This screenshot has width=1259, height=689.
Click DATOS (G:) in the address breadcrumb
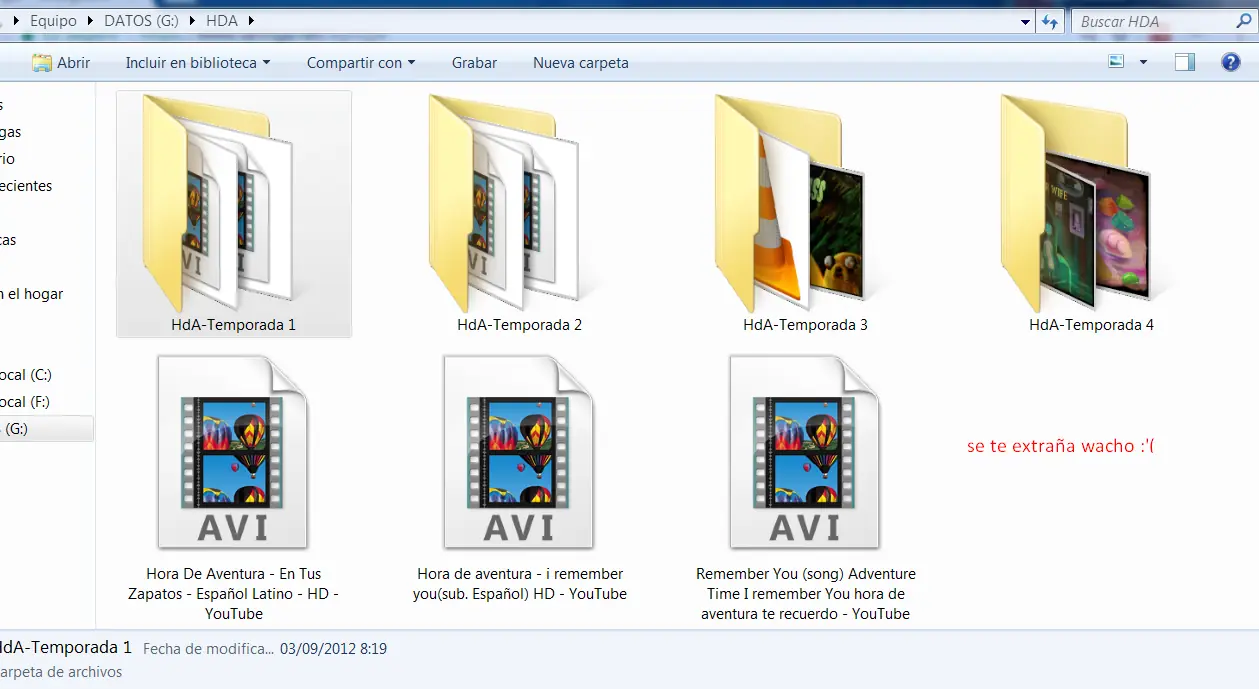pos(141,20)
